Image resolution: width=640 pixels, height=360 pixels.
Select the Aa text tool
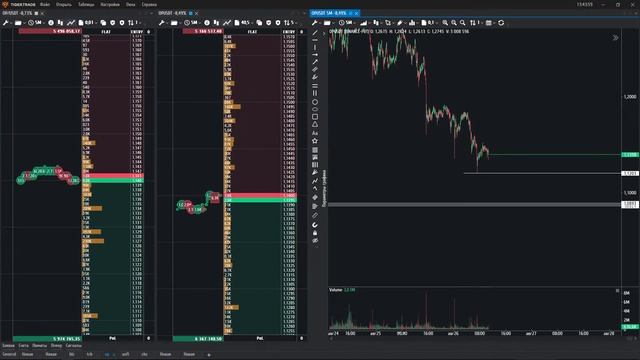coord(315,133)
